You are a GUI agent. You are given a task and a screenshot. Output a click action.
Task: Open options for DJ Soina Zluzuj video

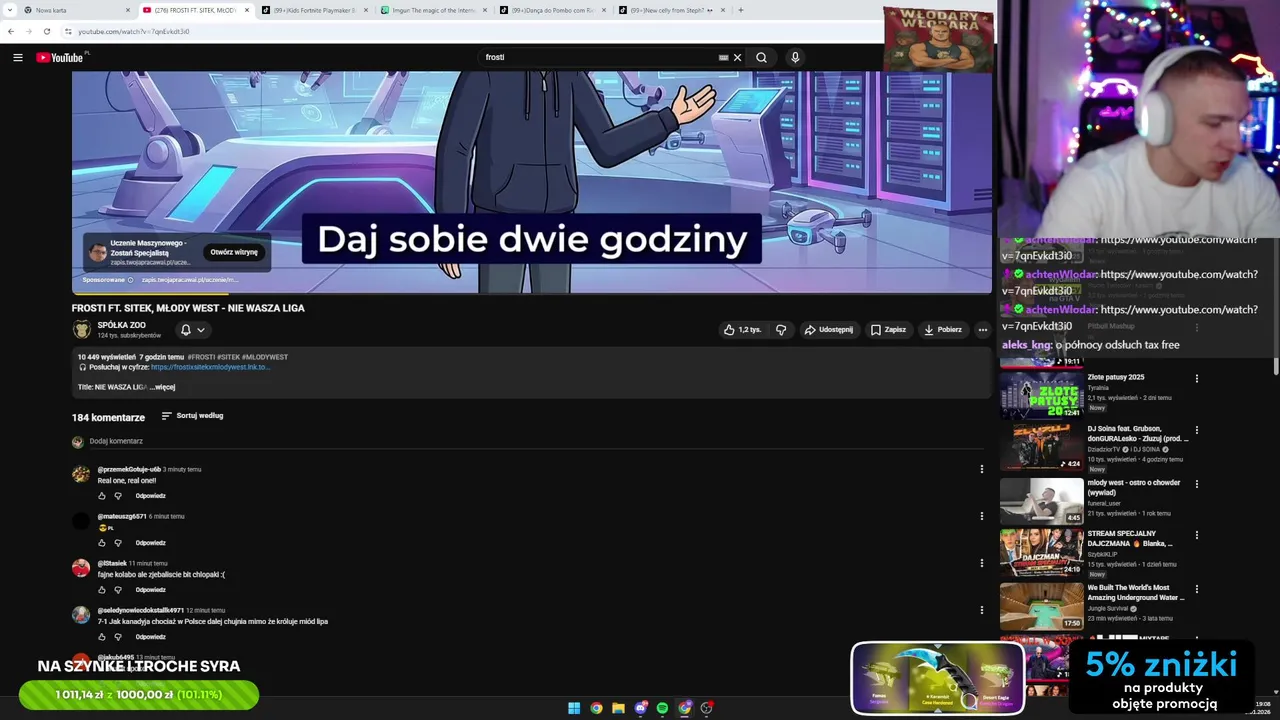pos(1197,430)
